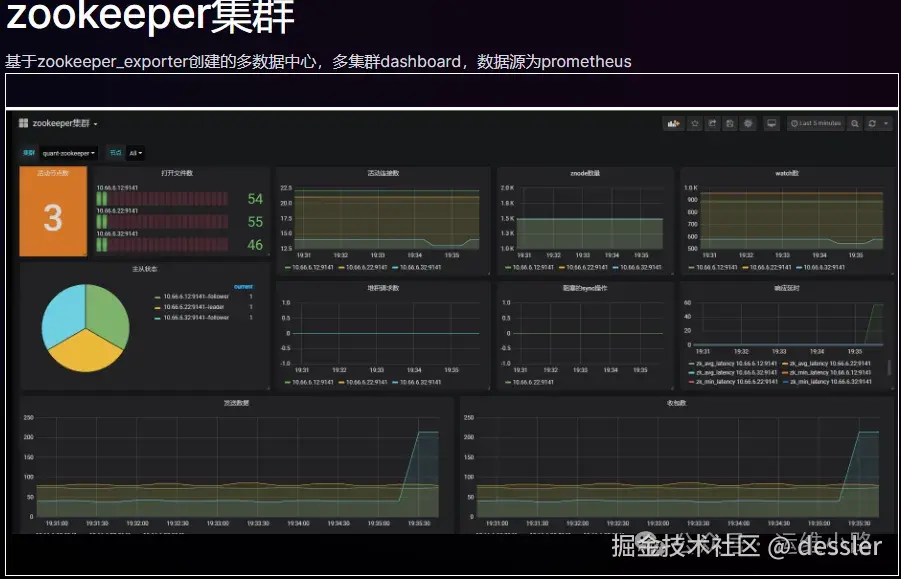Screen dimensions: 901x579
Task: Toggle 10.66.6.12:9141 series in watch数 legend
Action: [713, 268]
